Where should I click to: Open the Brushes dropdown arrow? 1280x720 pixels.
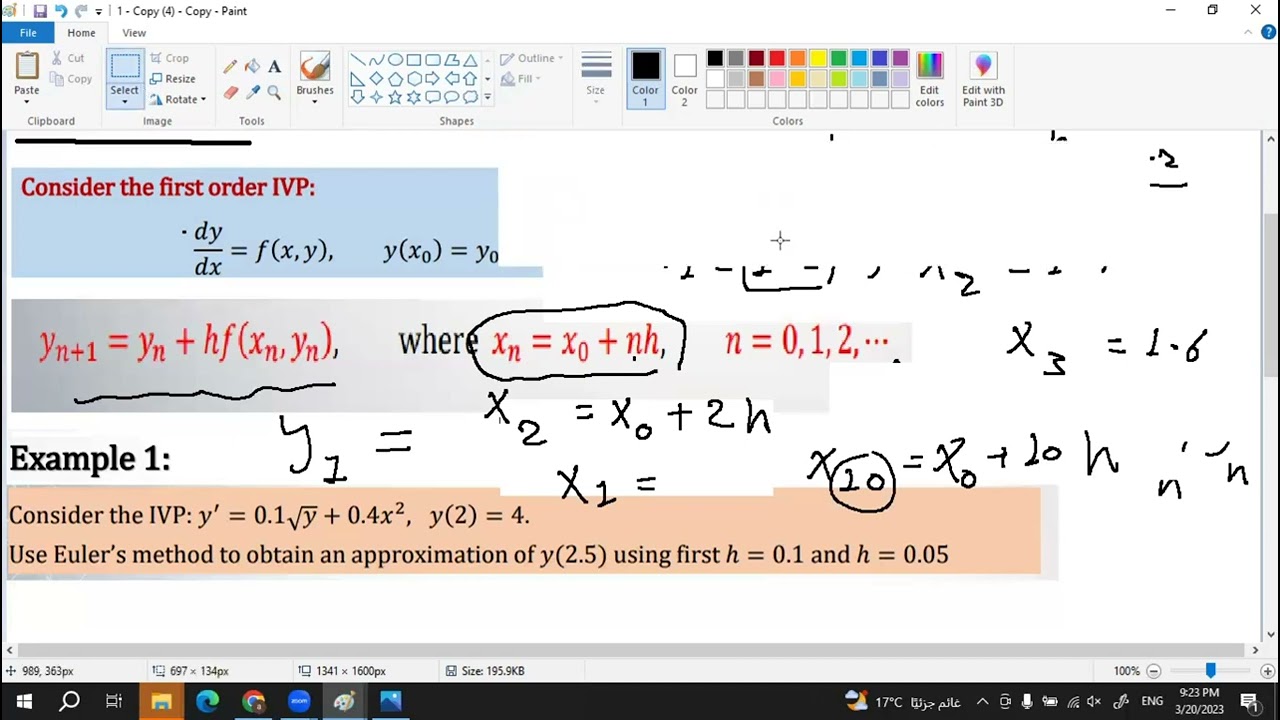[314, 102]
